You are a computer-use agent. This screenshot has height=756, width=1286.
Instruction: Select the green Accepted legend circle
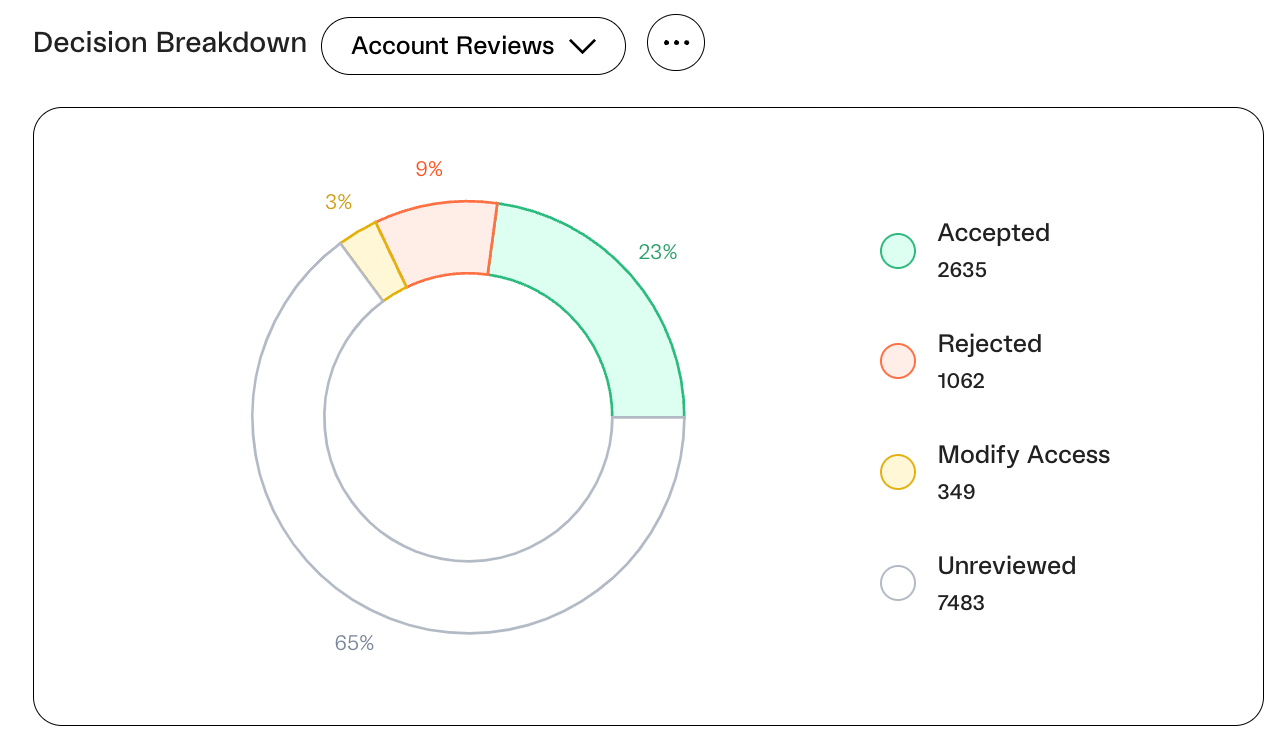pos(898,250)
